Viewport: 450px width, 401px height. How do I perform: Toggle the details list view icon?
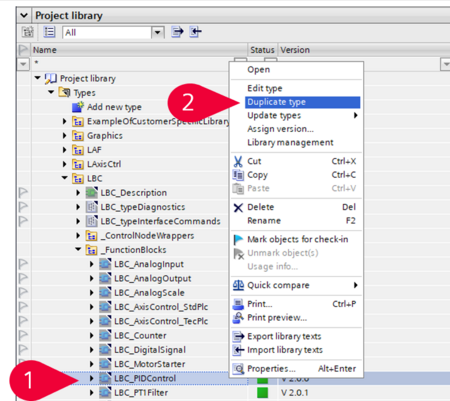pos(49,32)
